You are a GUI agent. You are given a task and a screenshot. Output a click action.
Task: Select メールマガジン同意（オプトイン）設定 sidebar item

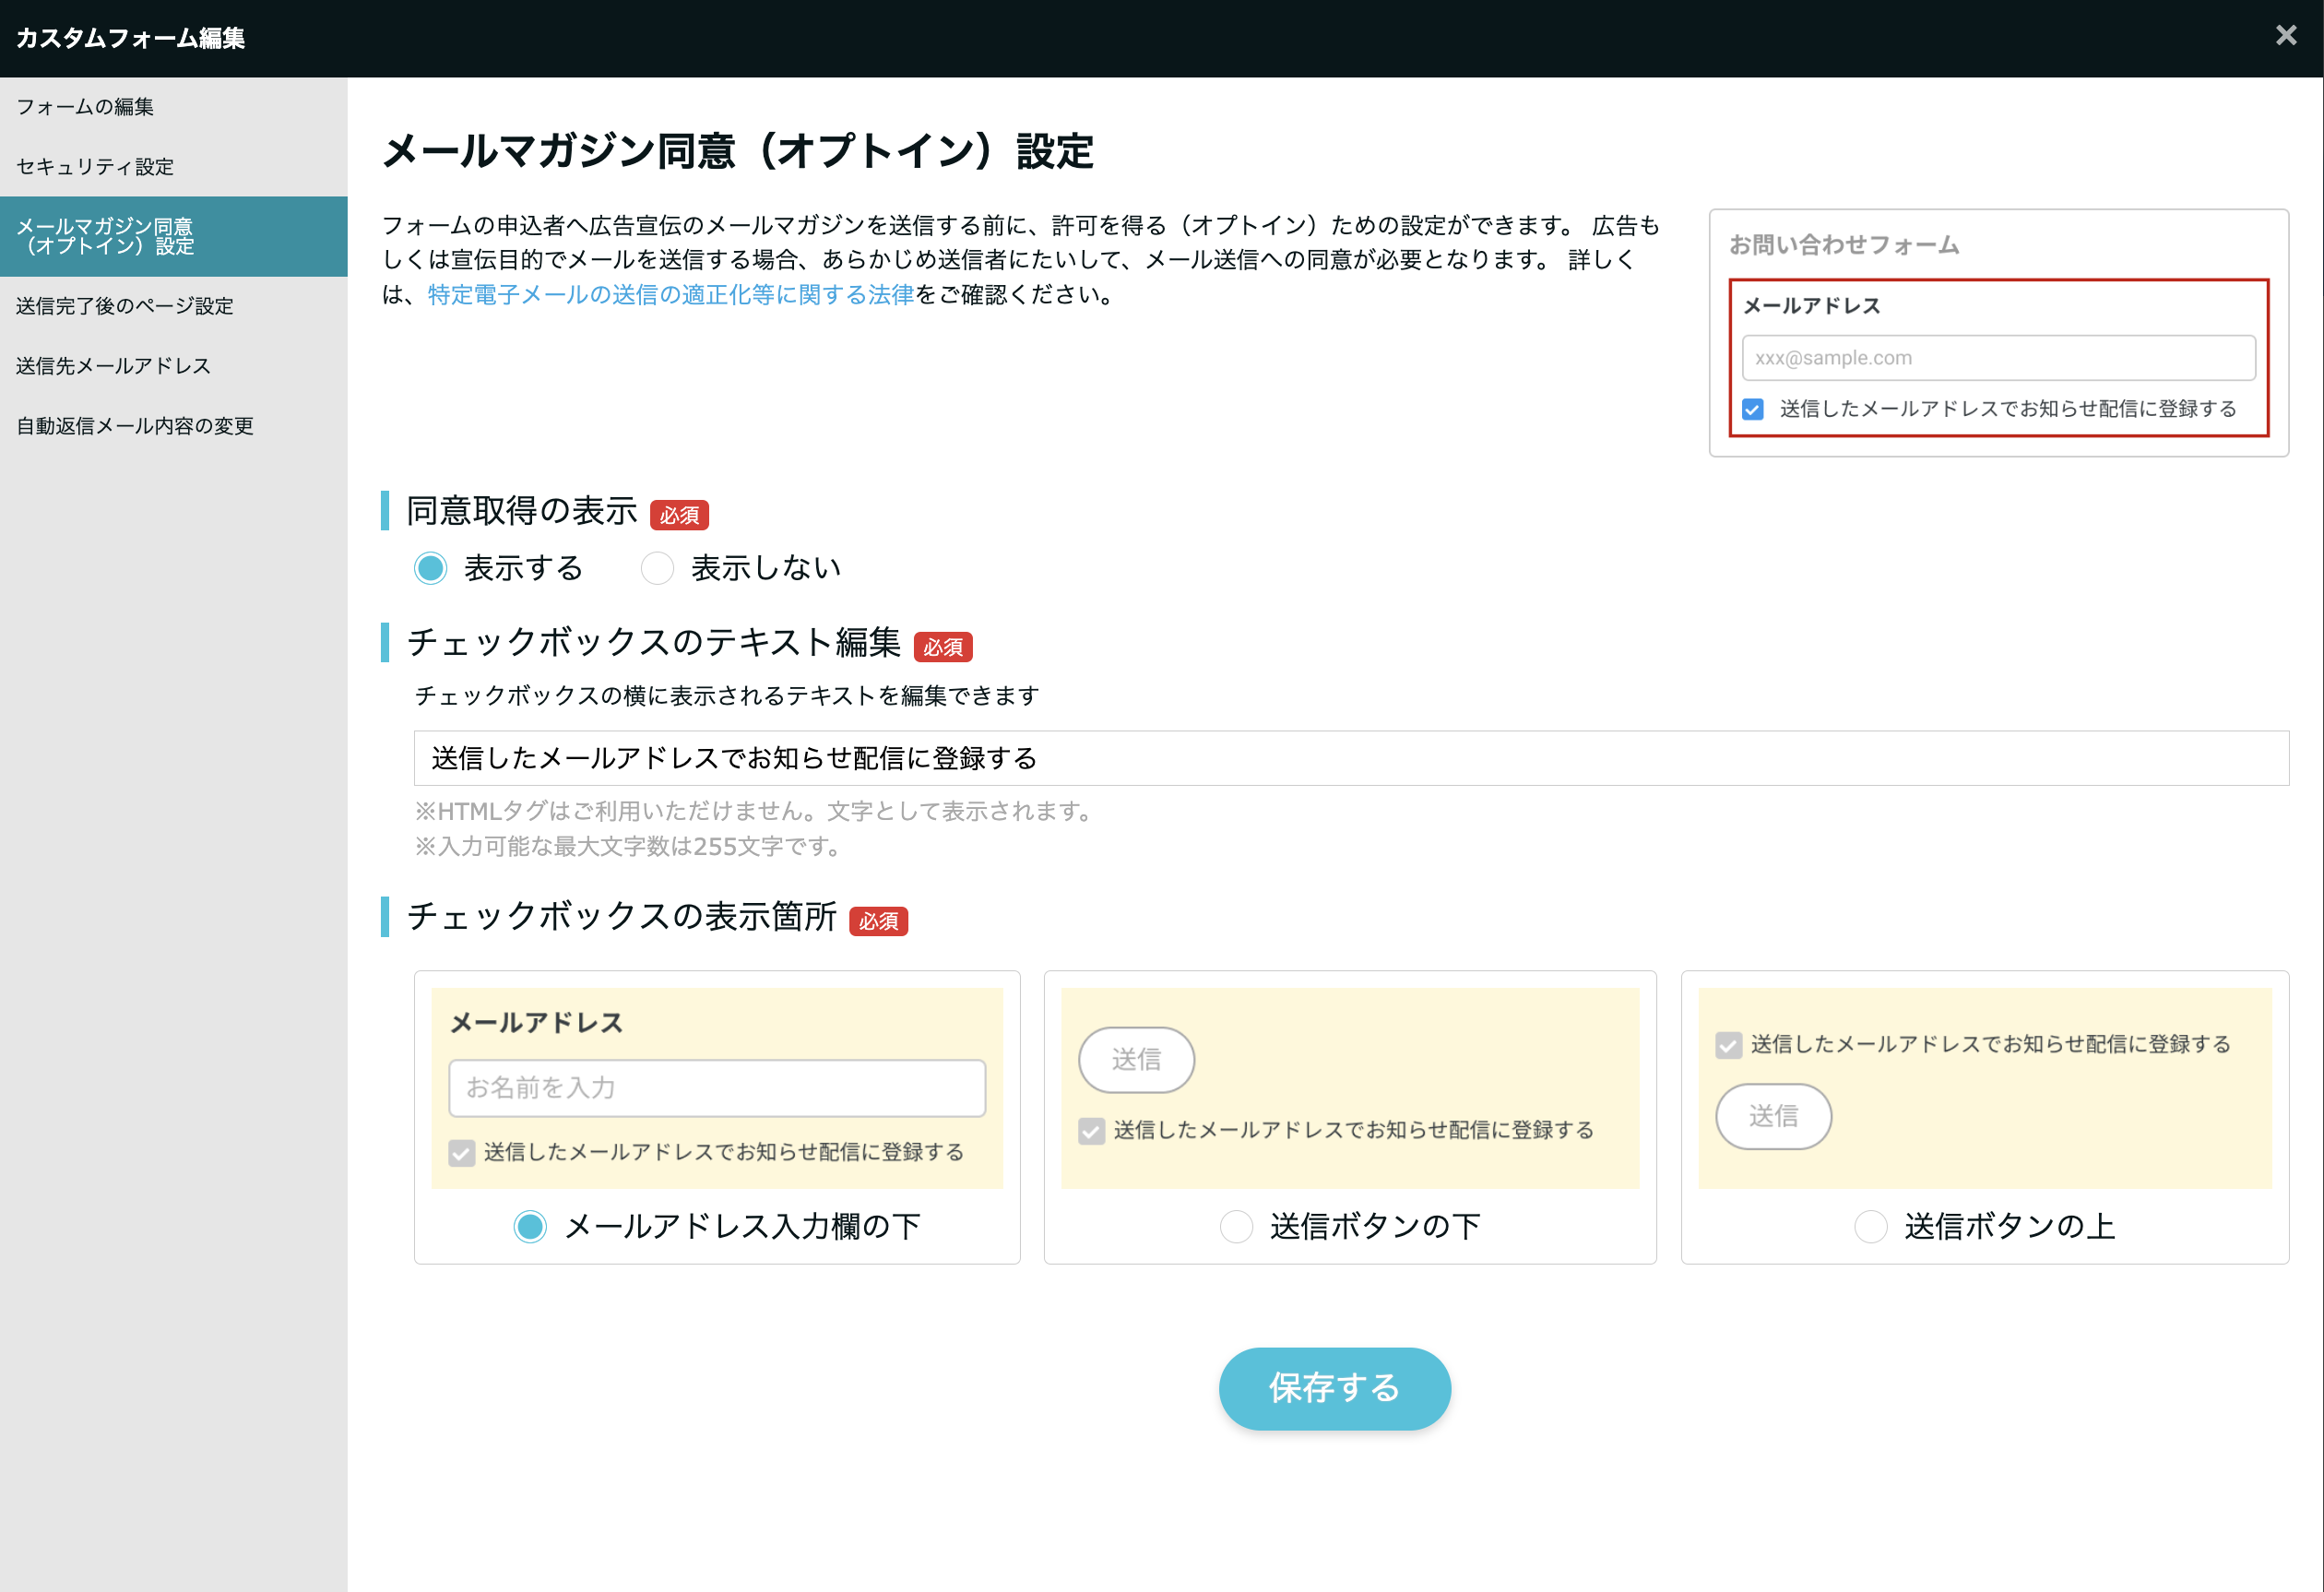point(174,236)
